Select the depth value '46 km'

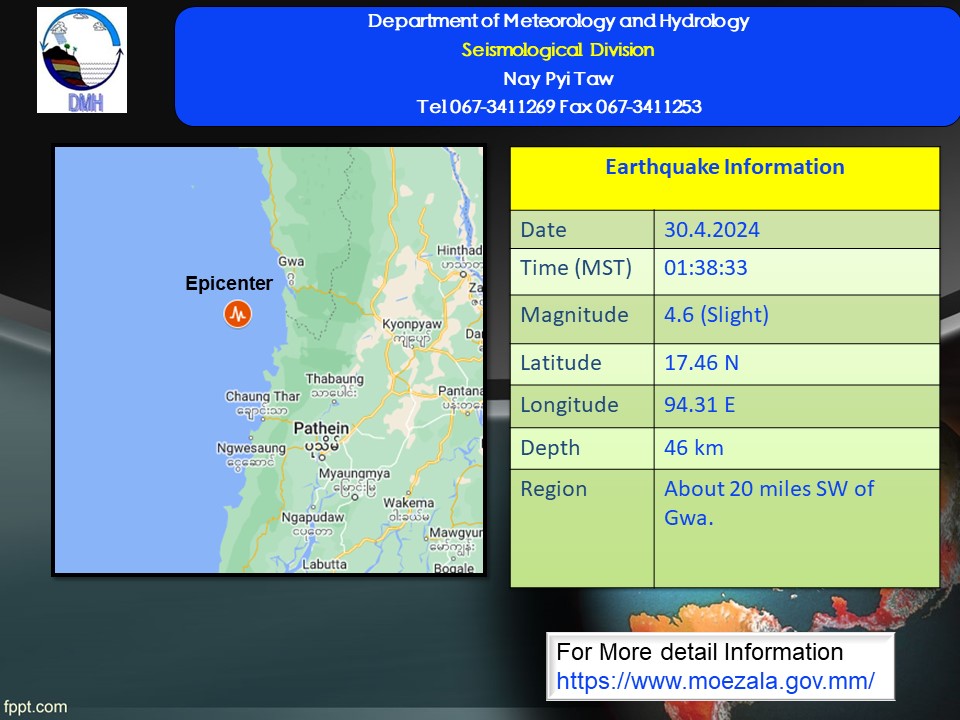[694, 448]
